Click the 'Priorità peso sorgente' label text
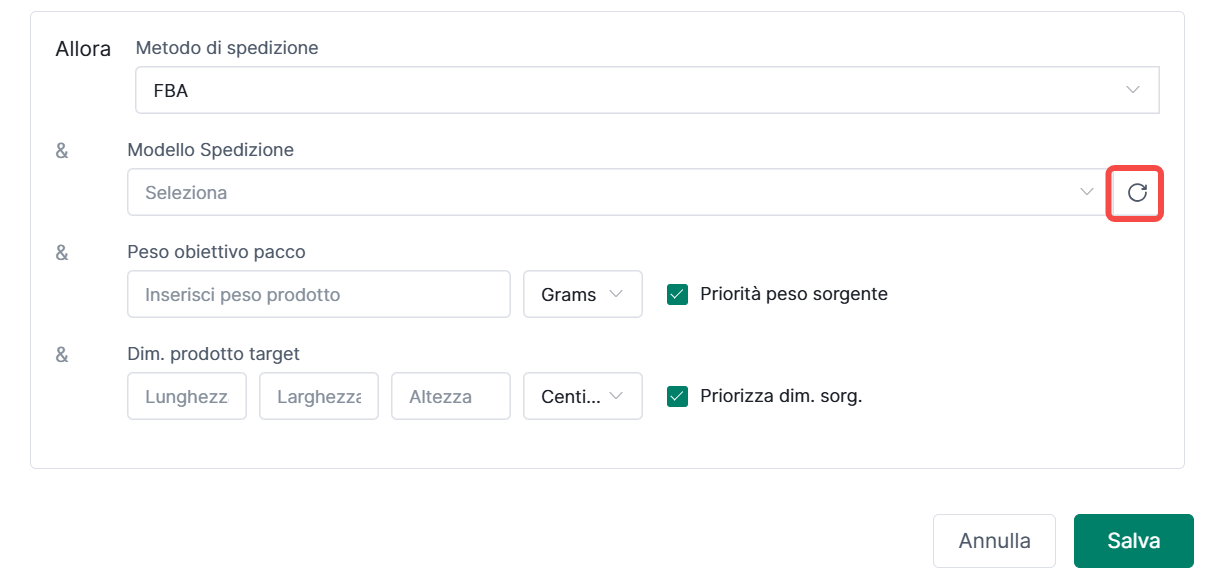 (x=794, y=294)
